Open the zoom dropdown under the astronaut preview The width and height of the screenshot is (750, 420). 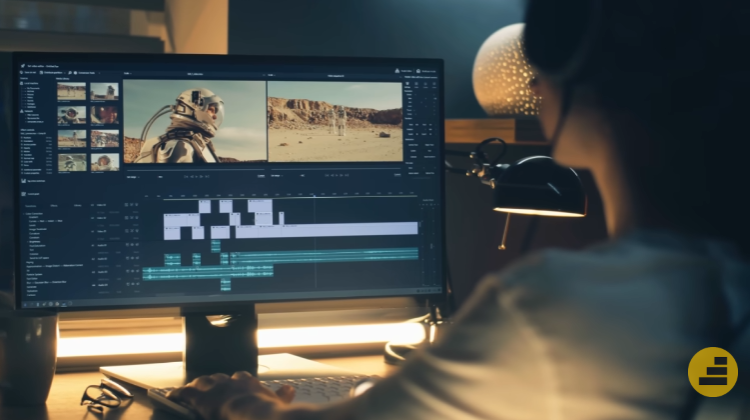(x=133, y=175)
